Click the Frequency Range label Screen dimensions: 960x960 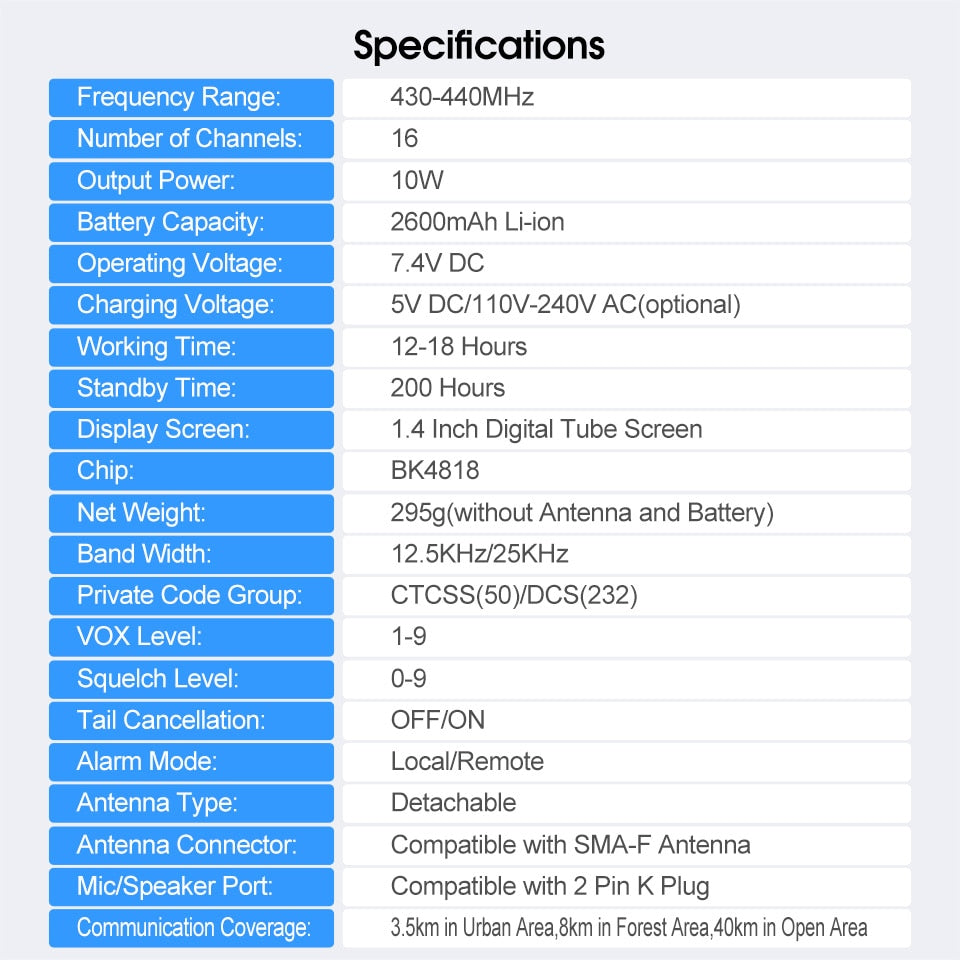pyautogui.click(x=179, y=97)
